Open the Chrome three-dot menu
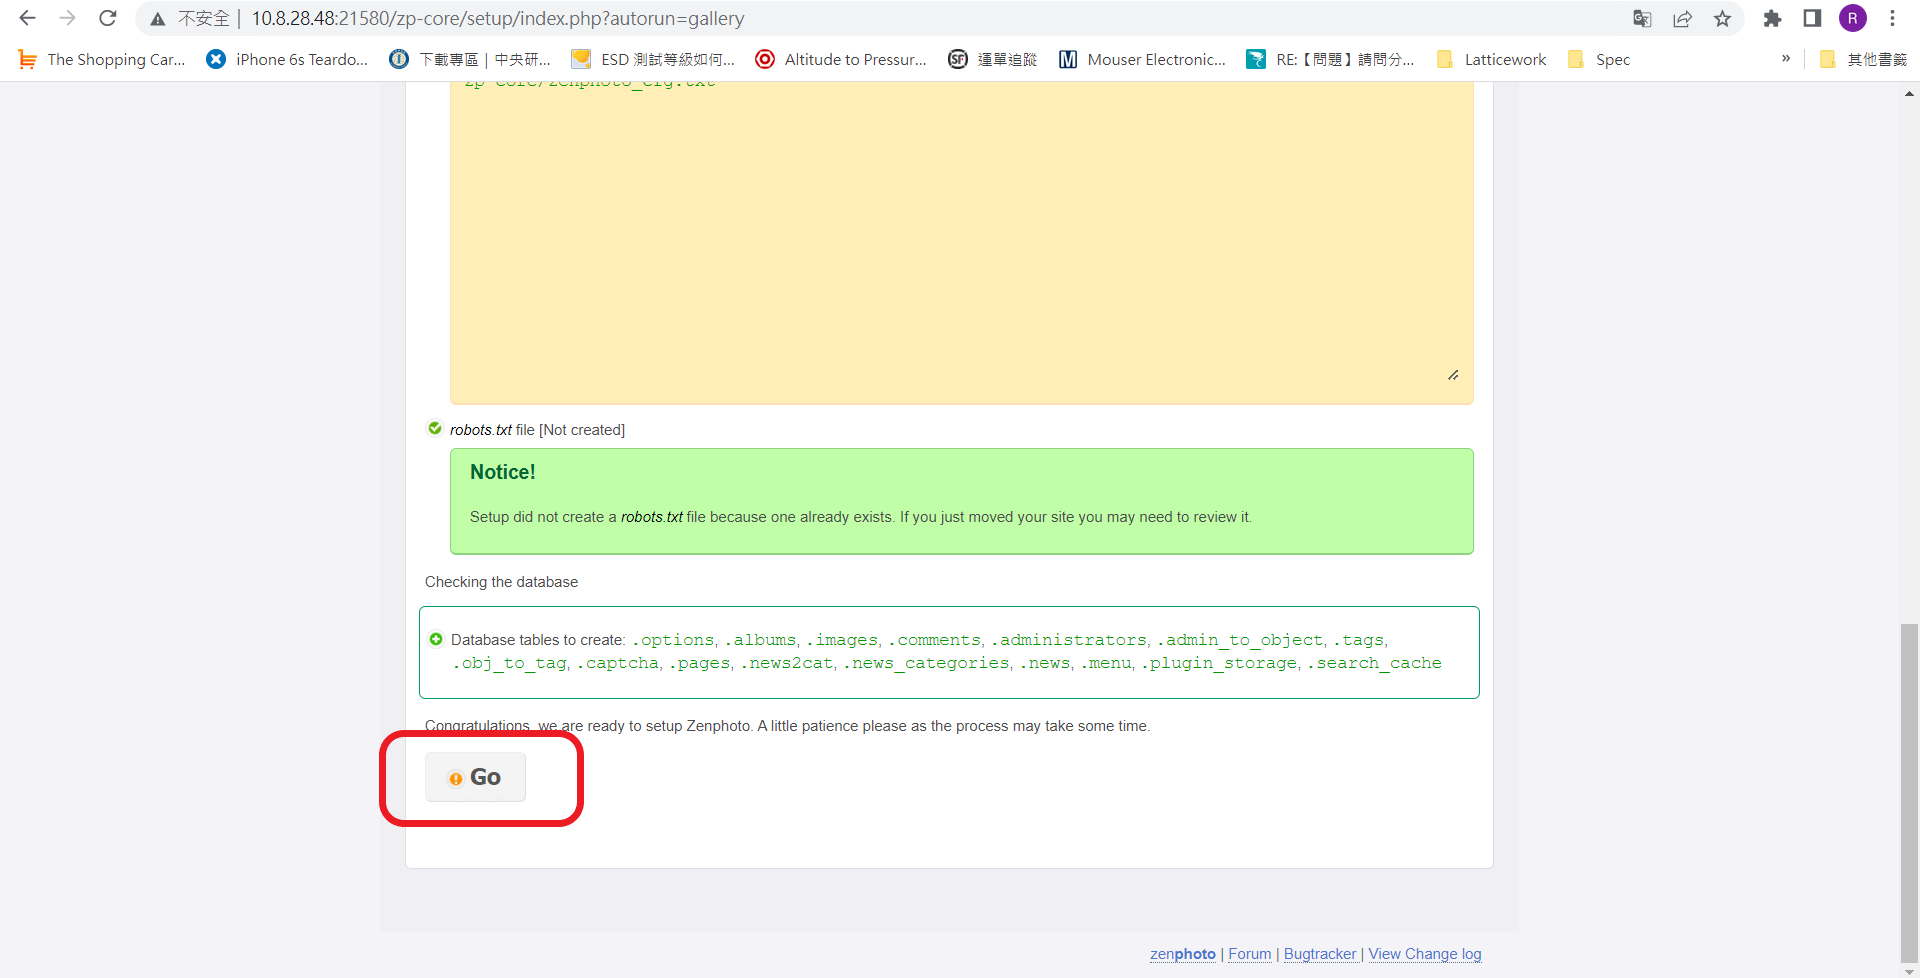The height and width of the screenshot is (978, 1920). click(x=1893, y=18)
